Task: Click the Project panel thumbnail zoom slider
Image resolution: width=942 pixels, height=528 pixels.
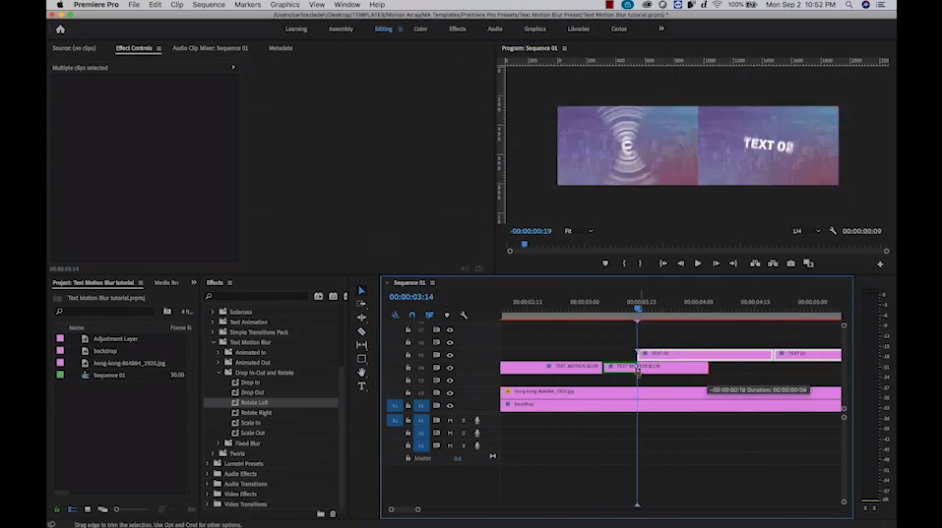Action: point(117,510)
